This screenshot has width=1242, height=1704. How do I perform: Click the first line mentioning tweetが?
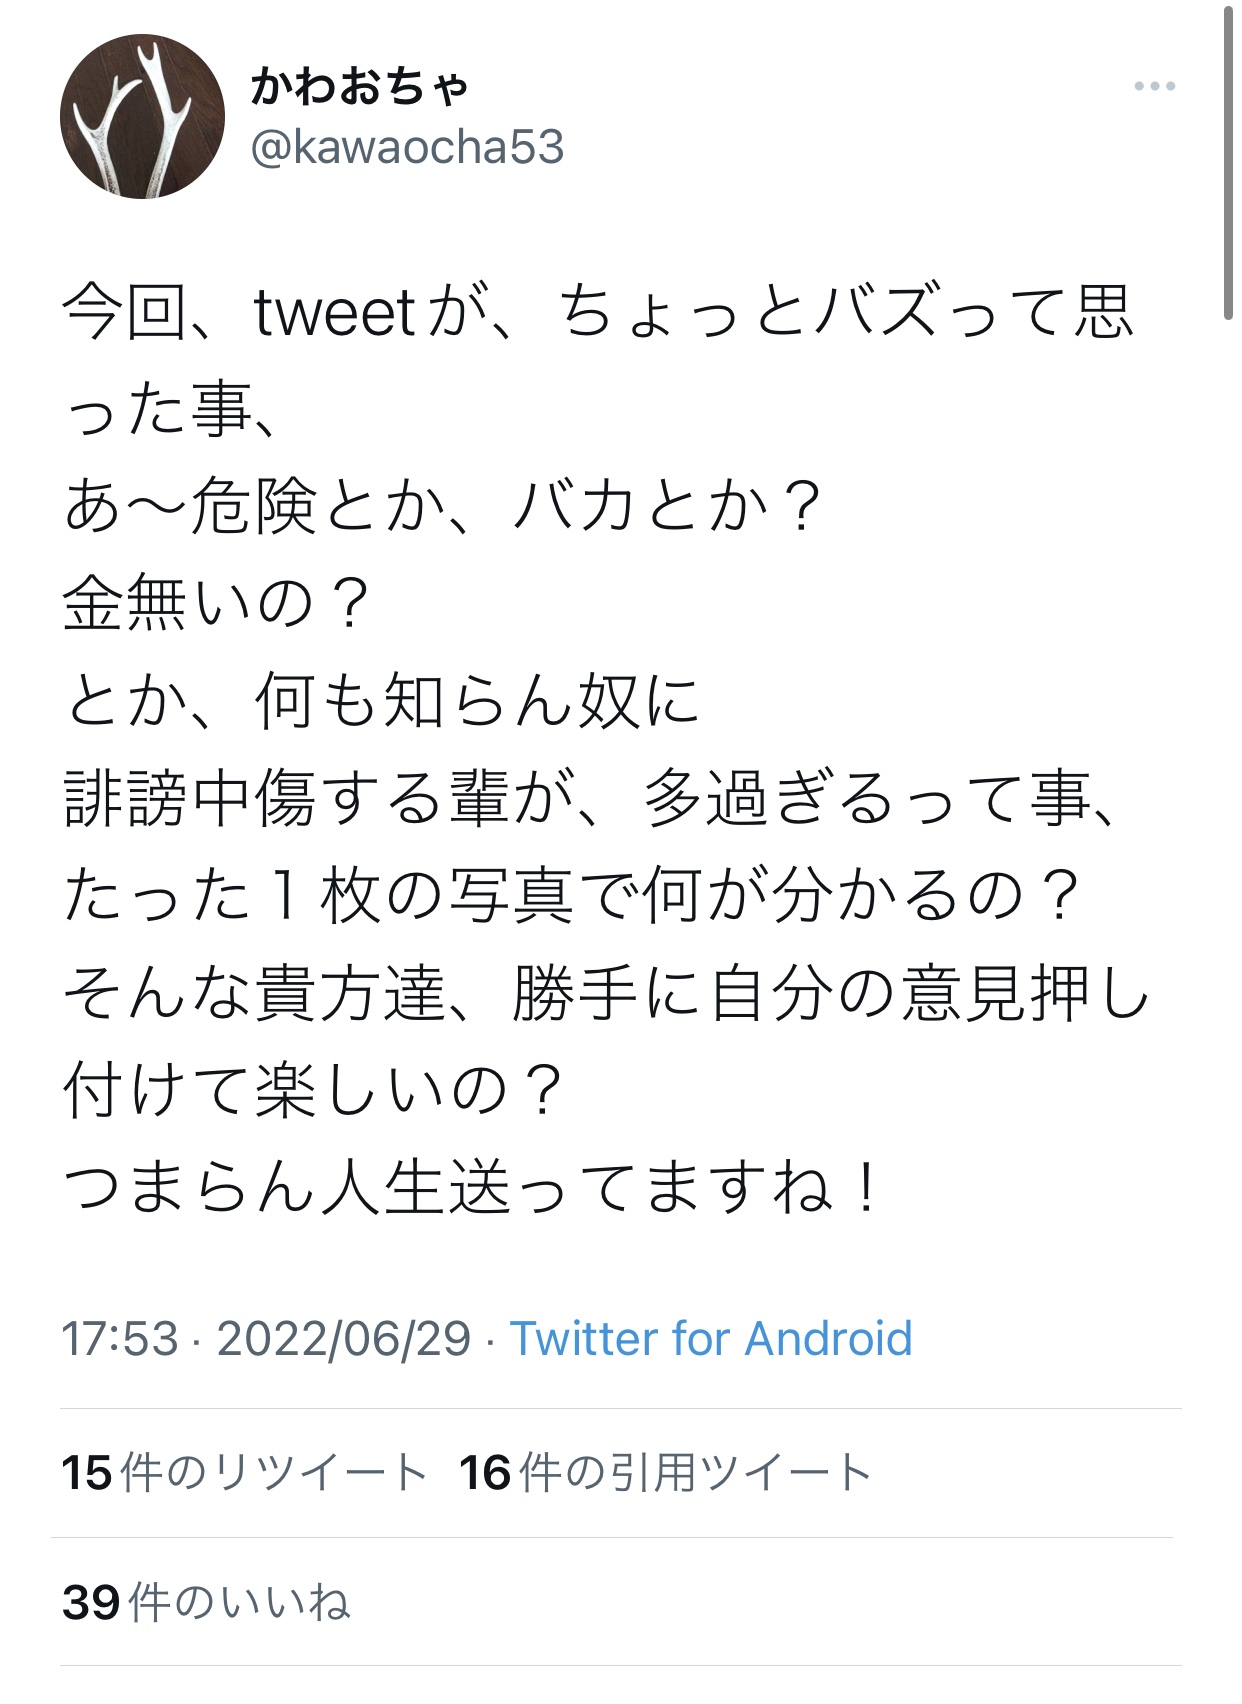[x=598, y=312]
